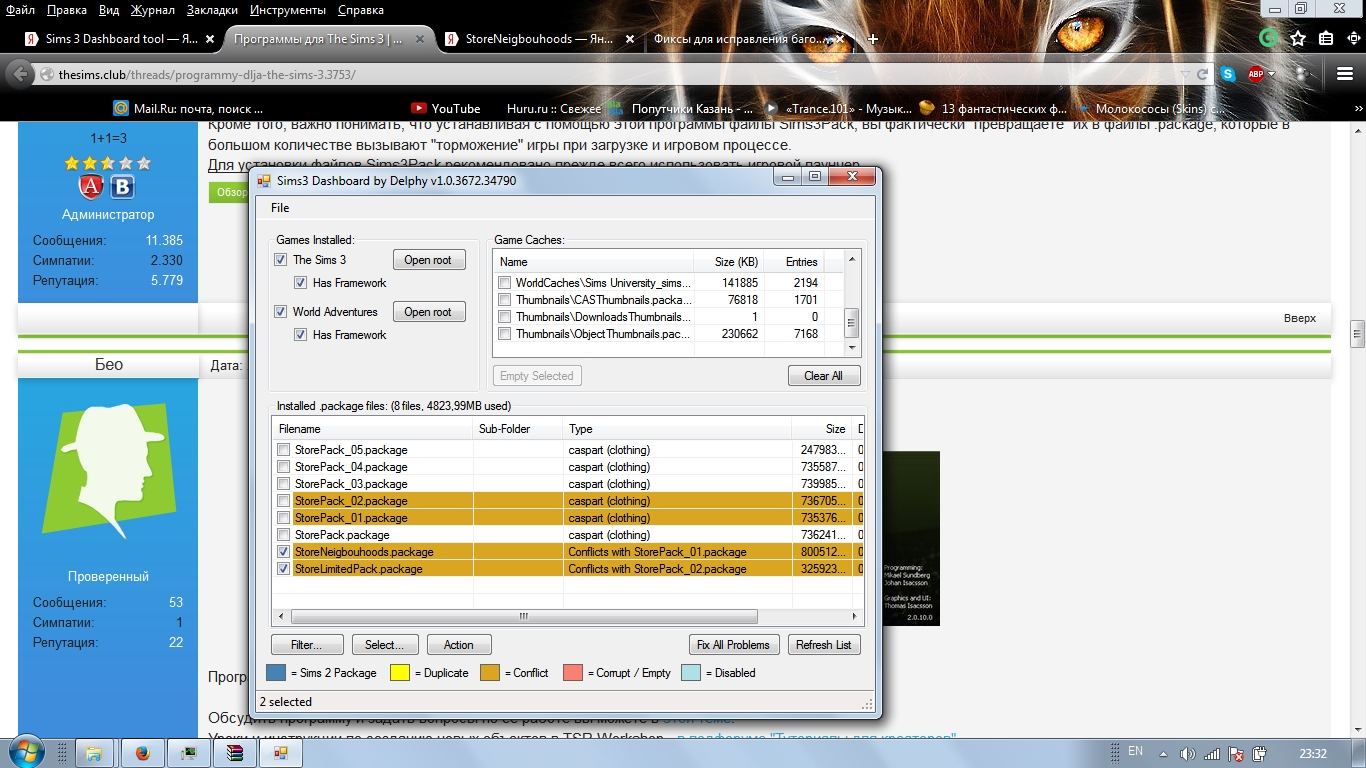Open the Trance.101 music bookmark

(837, 108)
